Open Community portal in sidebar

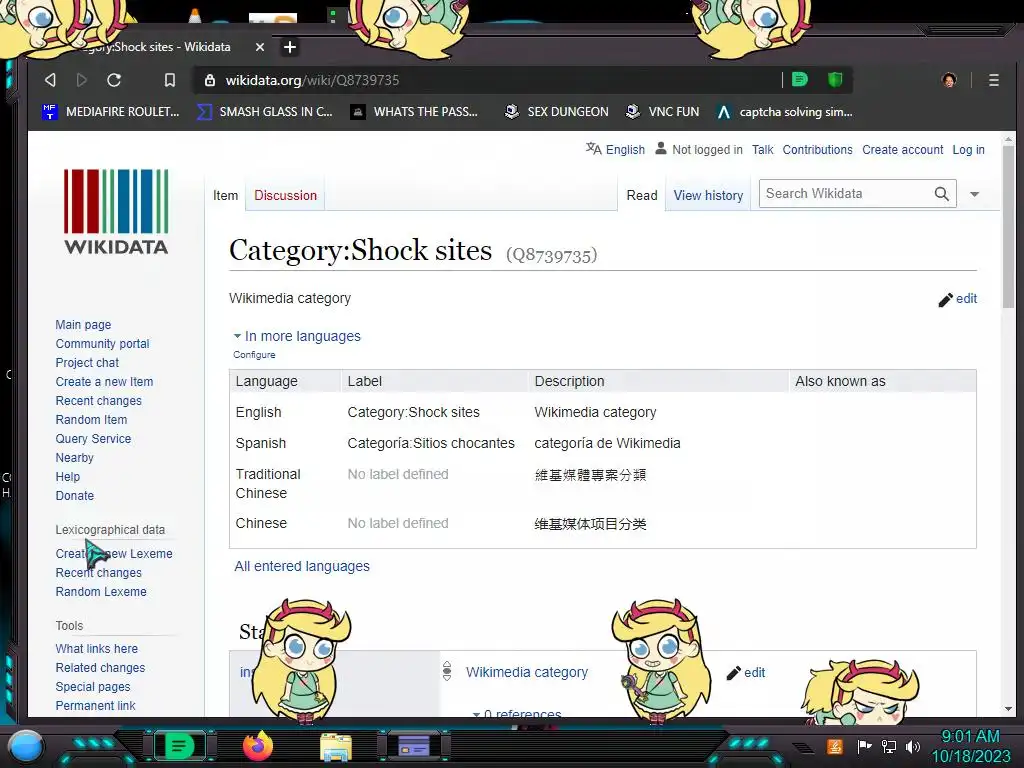tap(103, 344)
